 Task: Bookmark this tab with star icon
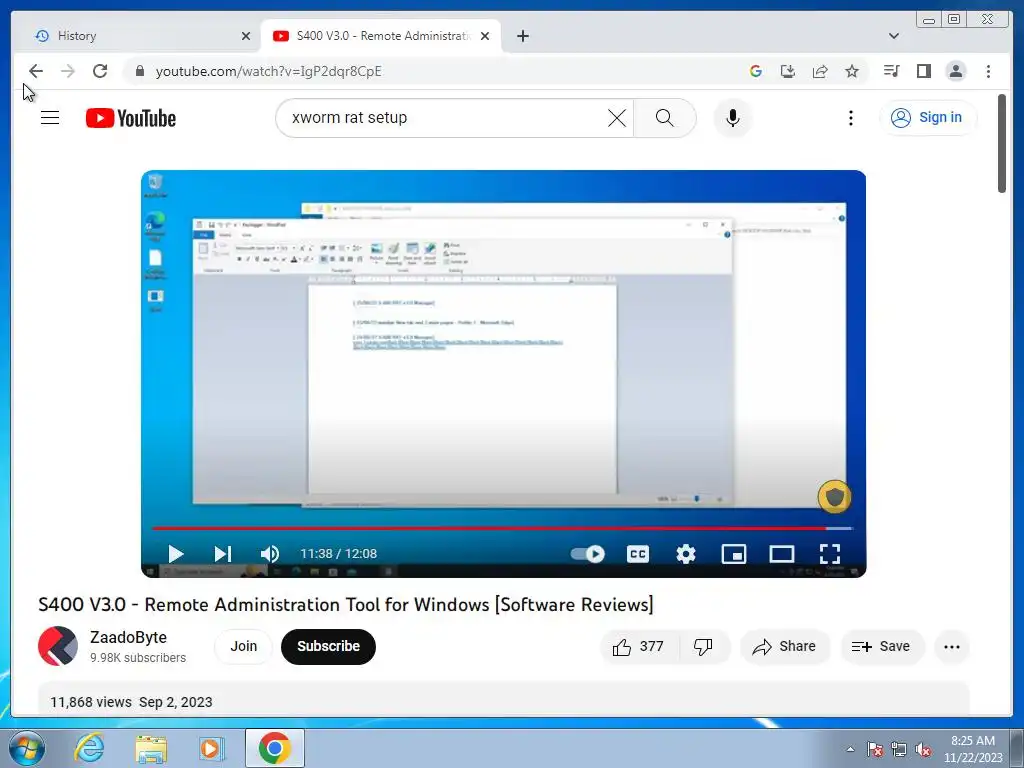click(x=852, y=71)
